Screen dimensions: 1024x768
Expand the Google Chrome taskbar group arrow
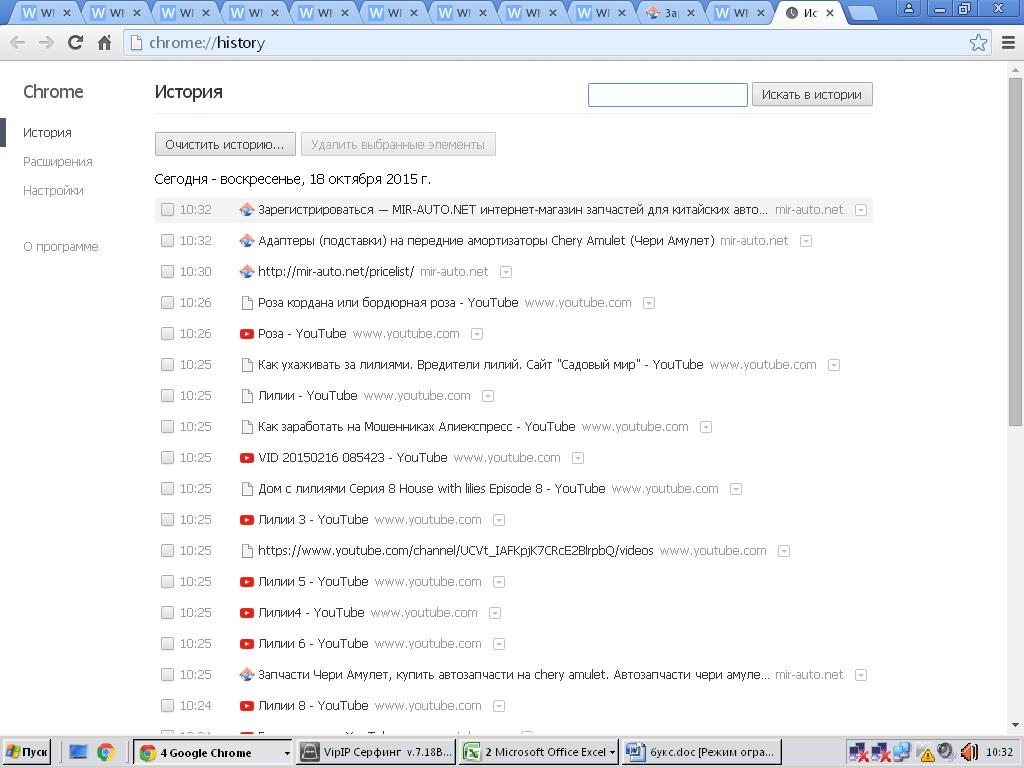coord(286,753)
